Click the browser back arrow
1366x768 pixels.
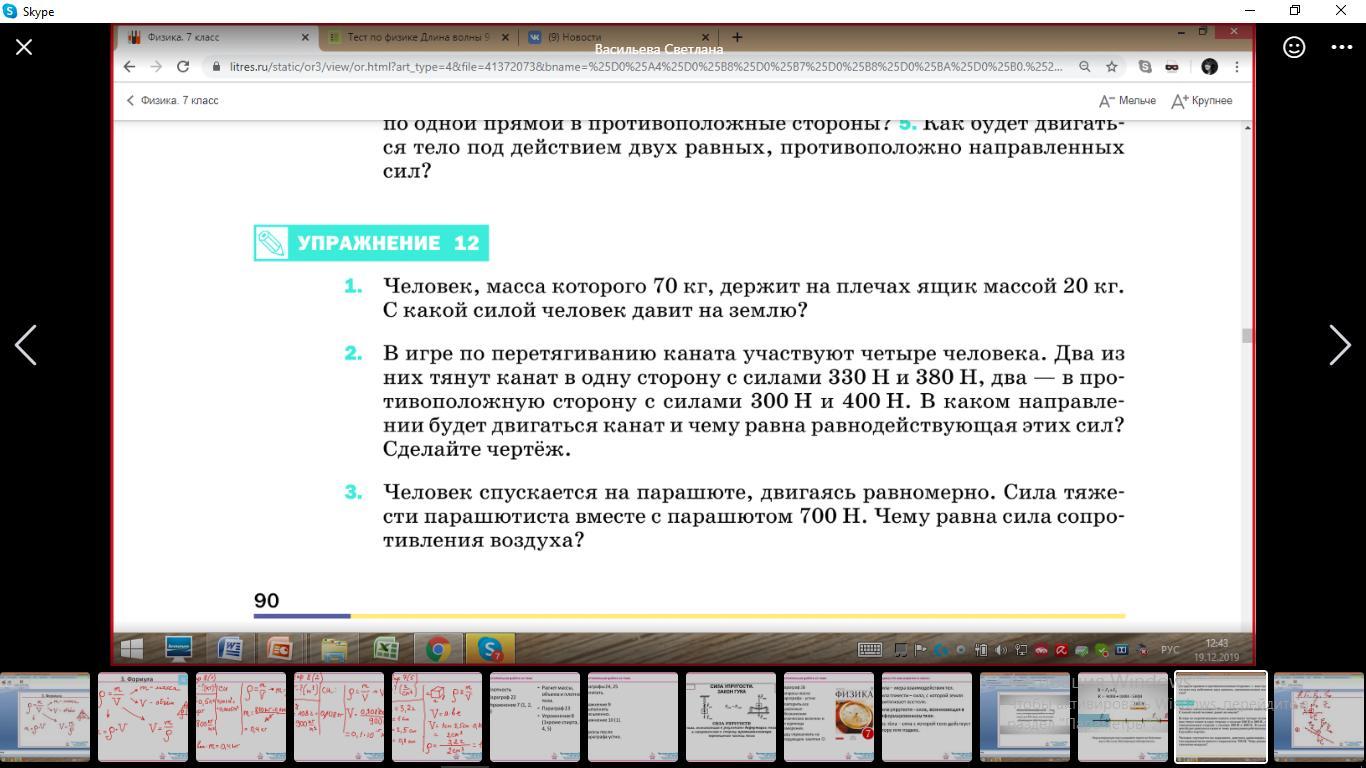pyautogui.click(x=129, y=66)
